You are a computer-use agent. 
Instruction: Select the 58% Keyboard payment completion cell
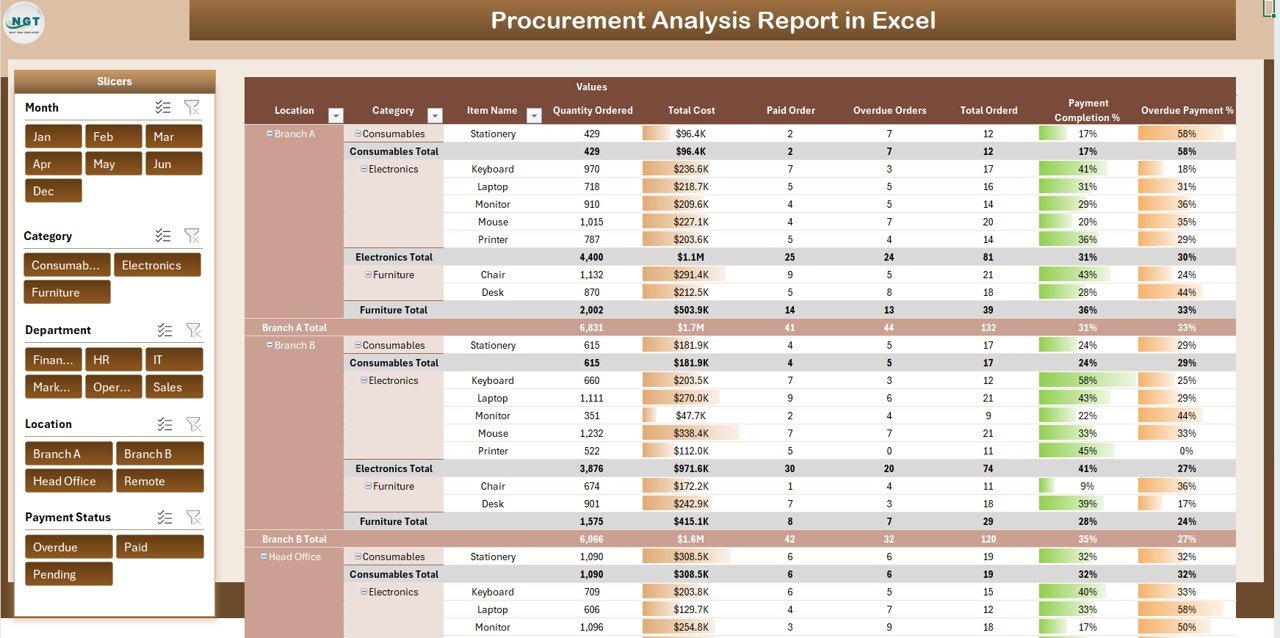[x=1088, y=380]
